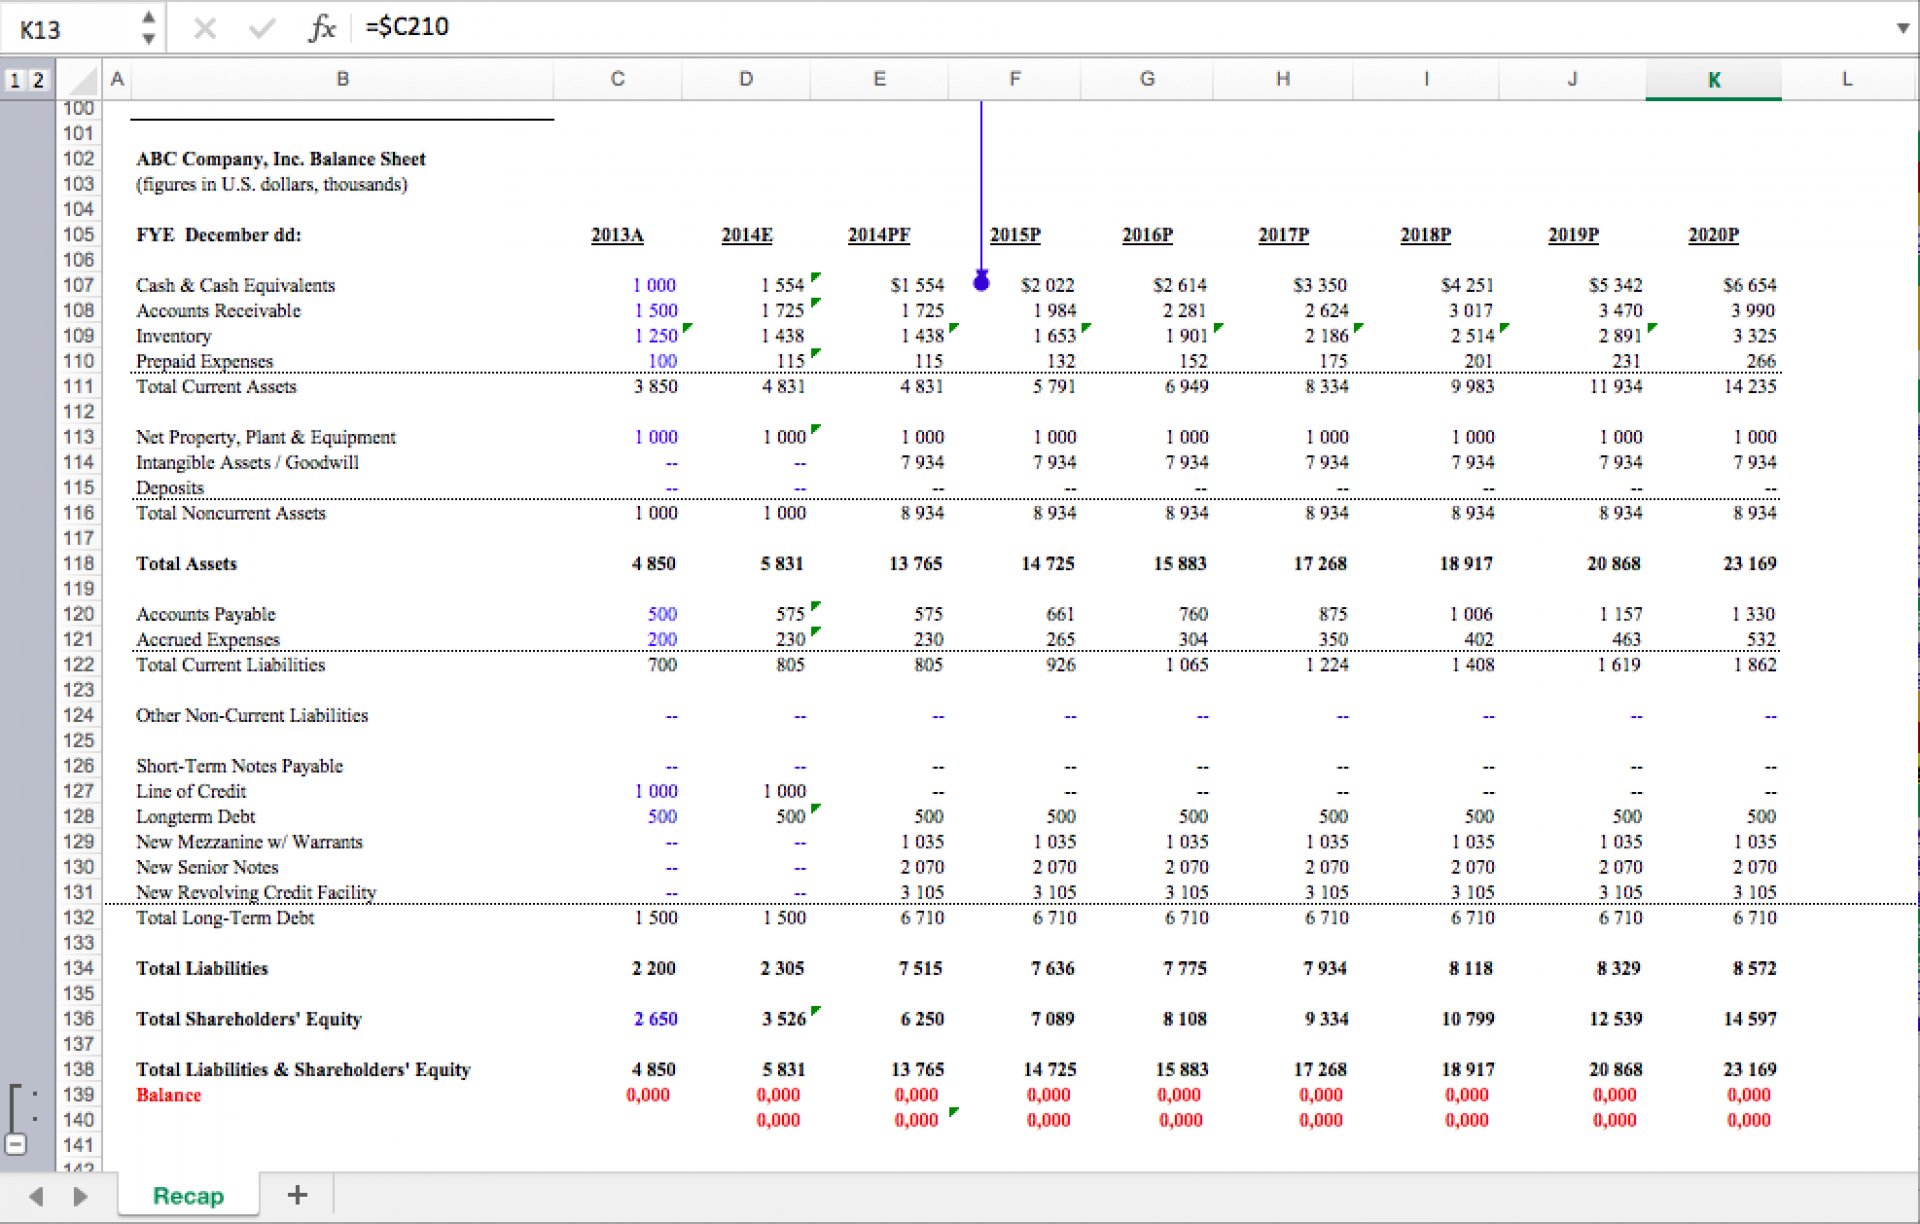Screen dimensions: 1920x1224
Task: Select column B header
Action: 342,79
